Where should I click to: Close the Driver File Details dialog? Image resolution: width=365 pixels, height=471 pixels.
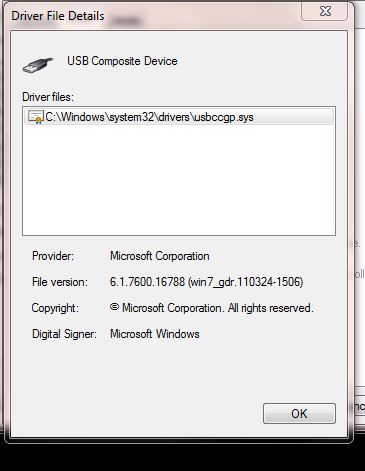pyautogui.click(x=325, y=11)
